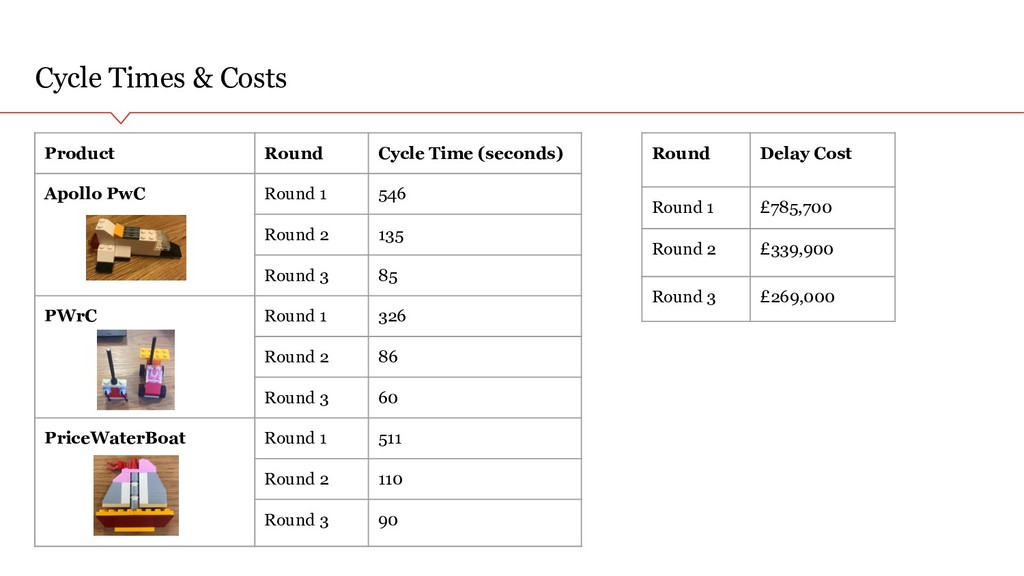1024x576 pixels.
Task: Click the Apollo PwC product name
Action: coord(95,194)
